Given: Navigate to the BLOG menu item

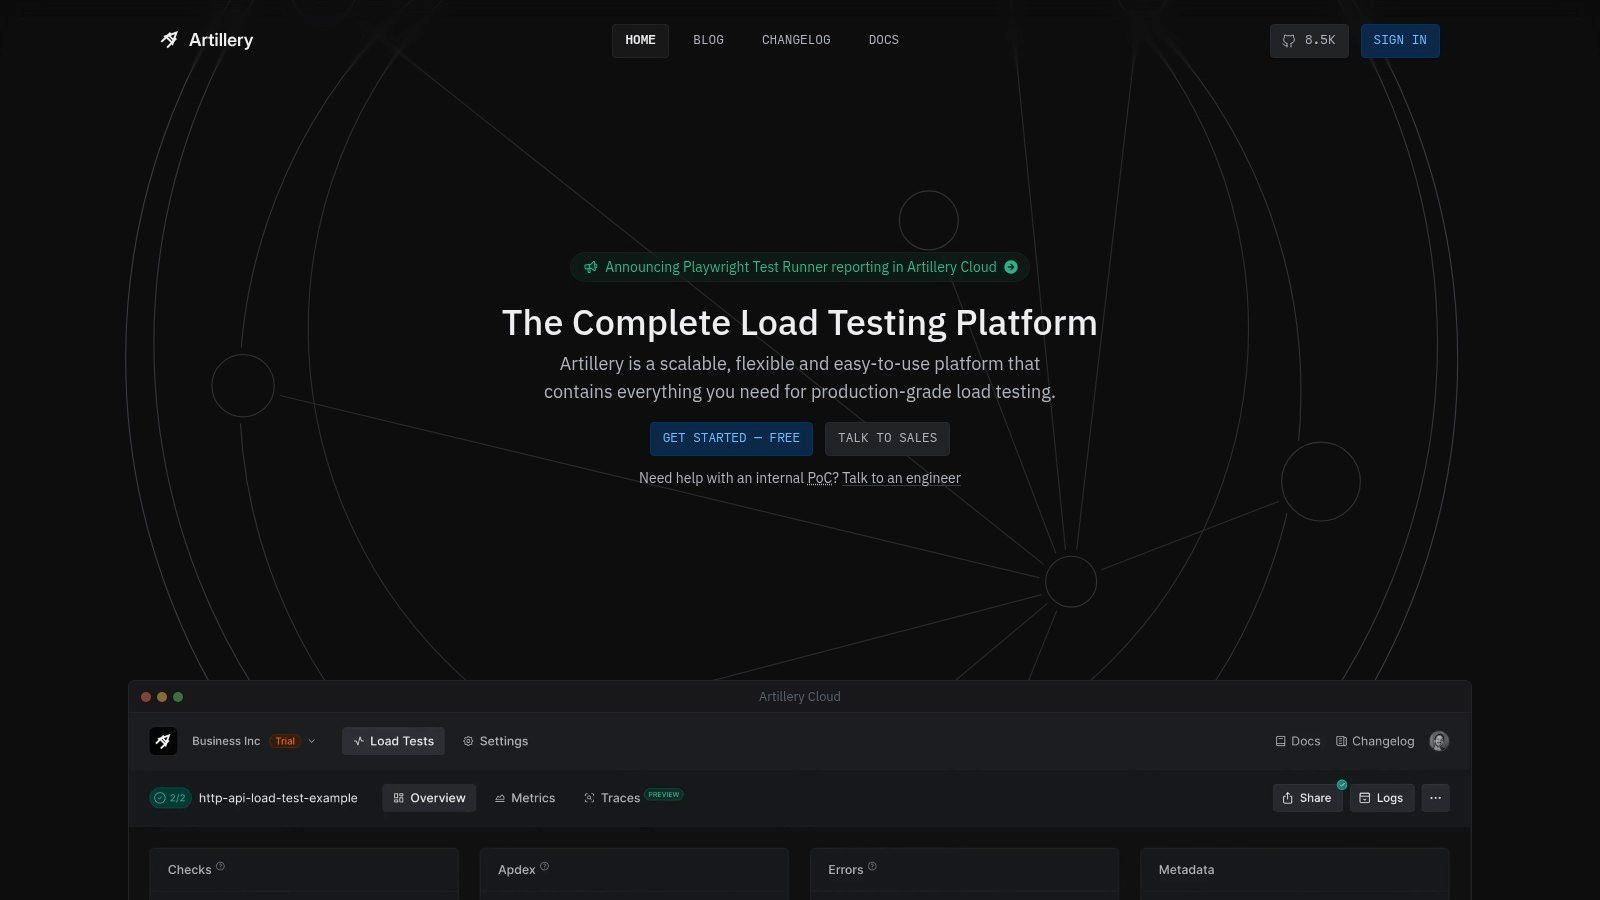Looking at the screenshot, I should (708, 40).
